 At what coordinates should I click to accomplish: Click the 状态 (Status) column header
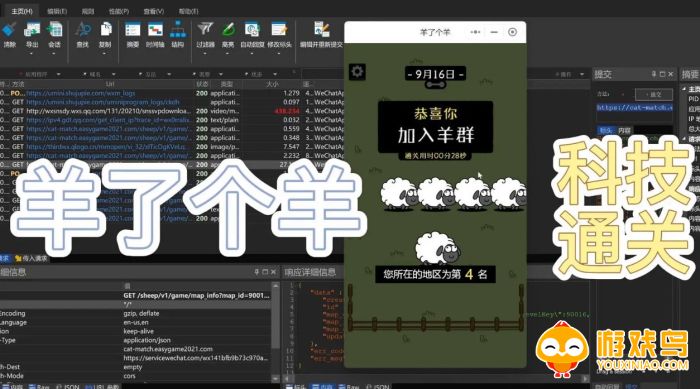(x=202, y=84)
